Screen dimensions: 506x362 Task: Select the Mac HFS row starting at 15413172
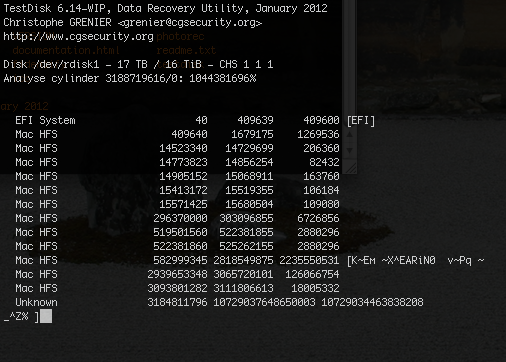click(177, 190)
